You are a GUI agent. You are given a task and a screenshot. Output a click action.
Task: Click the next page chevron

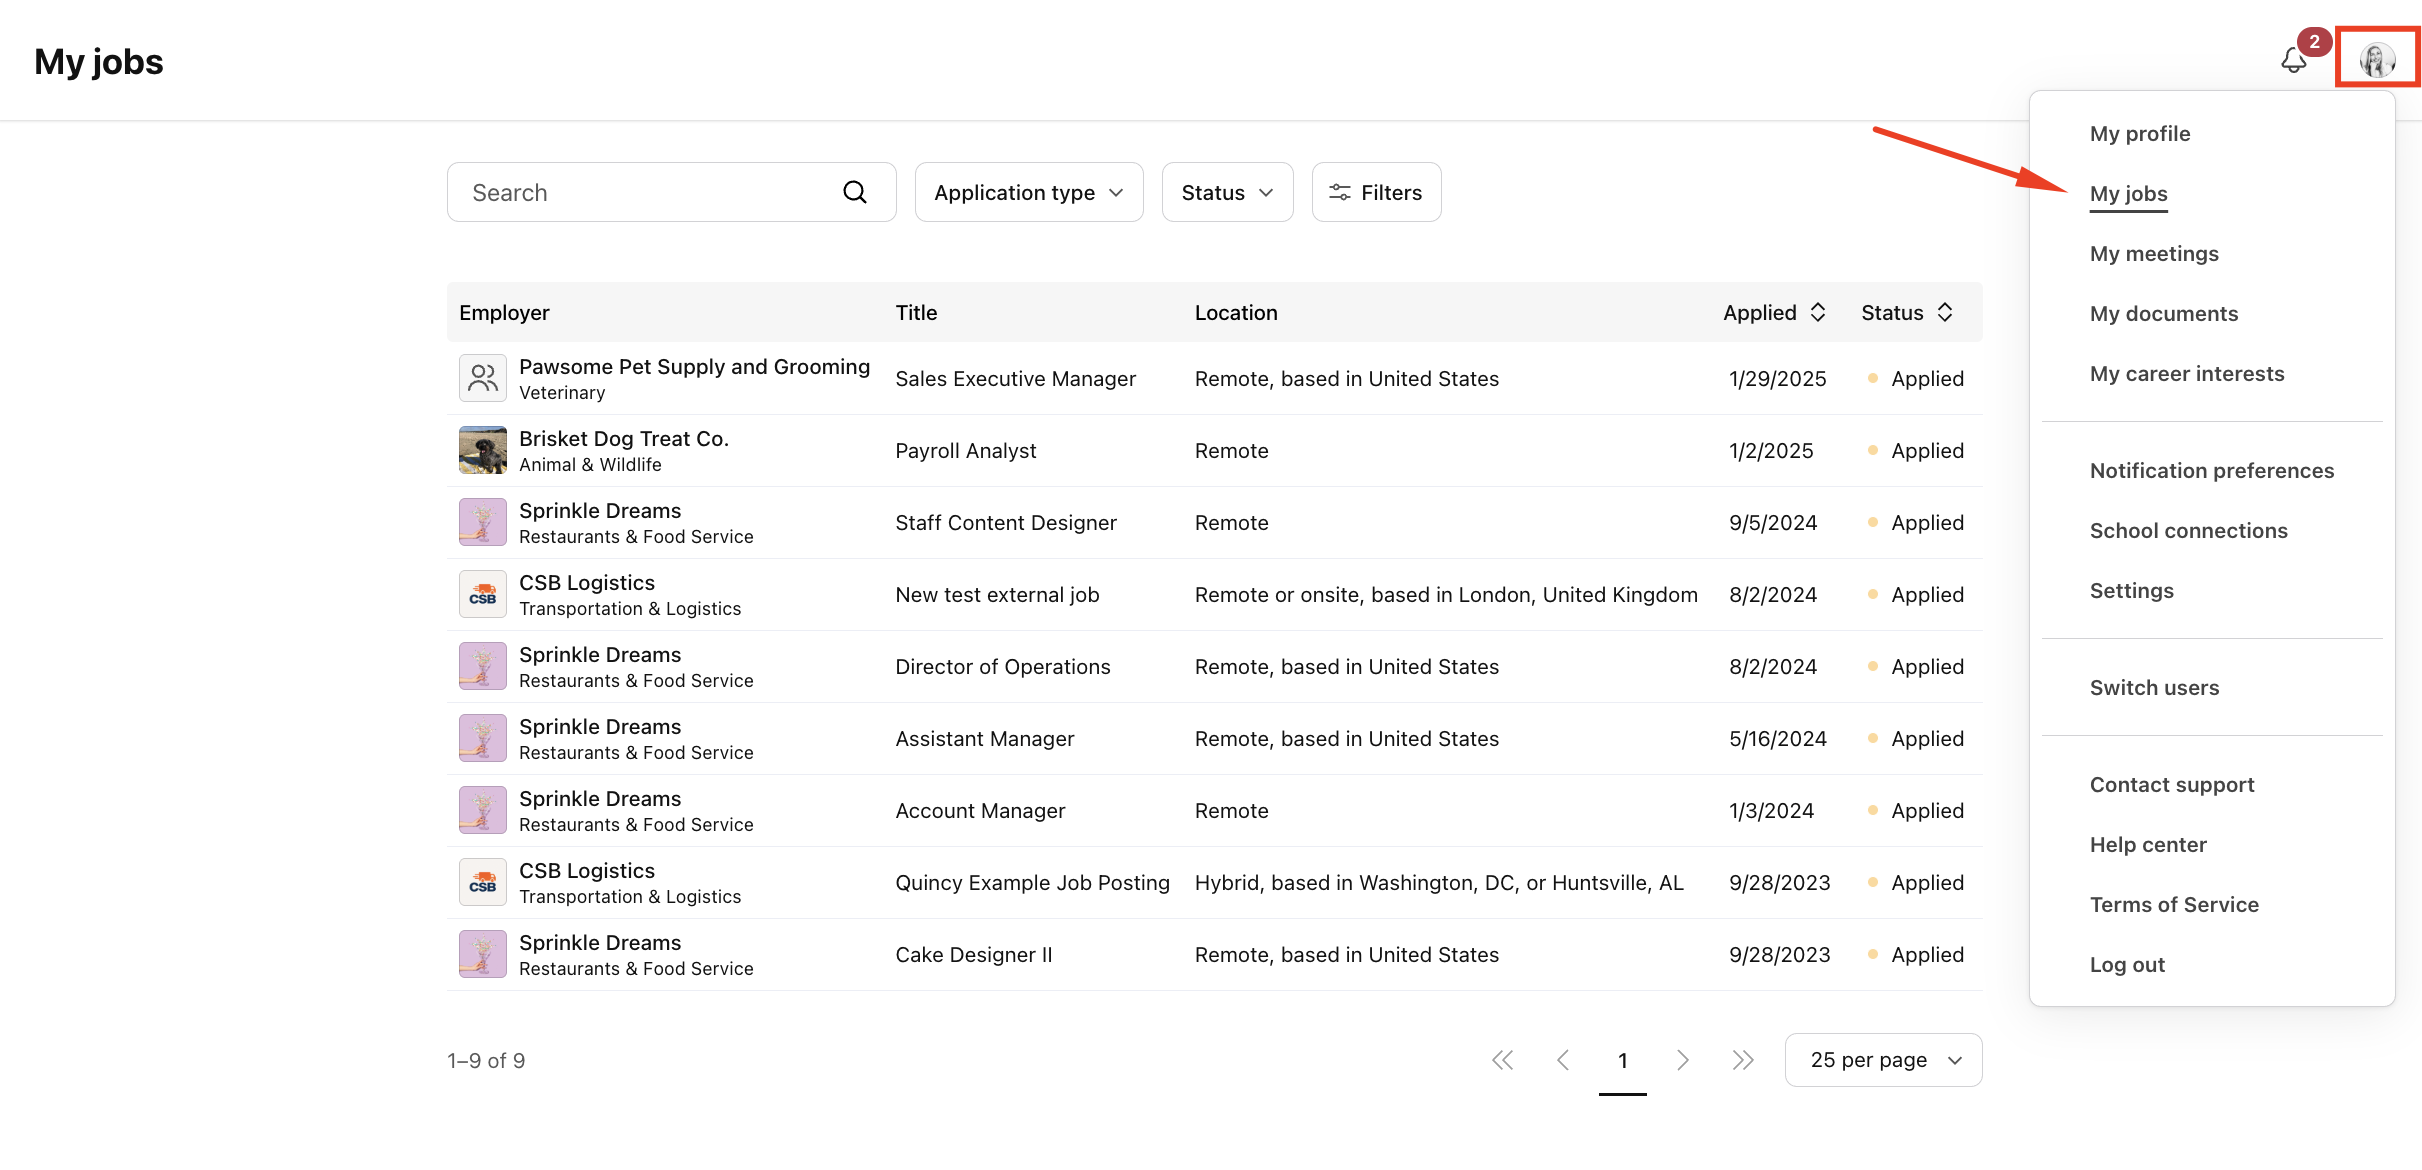[1682, 1060]
